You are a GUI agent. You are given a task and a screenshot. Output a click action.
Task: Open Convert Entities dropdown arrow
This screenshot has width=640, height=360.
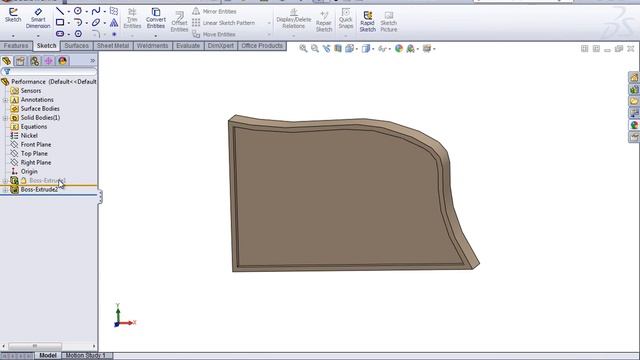(x=156, y=36)
